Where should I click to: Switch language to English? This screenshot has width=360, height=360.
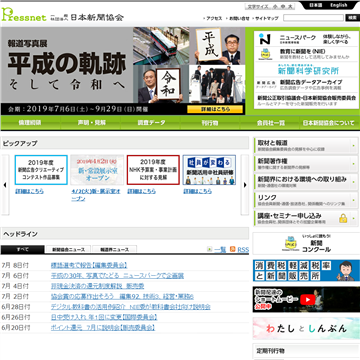pos(339,5)
